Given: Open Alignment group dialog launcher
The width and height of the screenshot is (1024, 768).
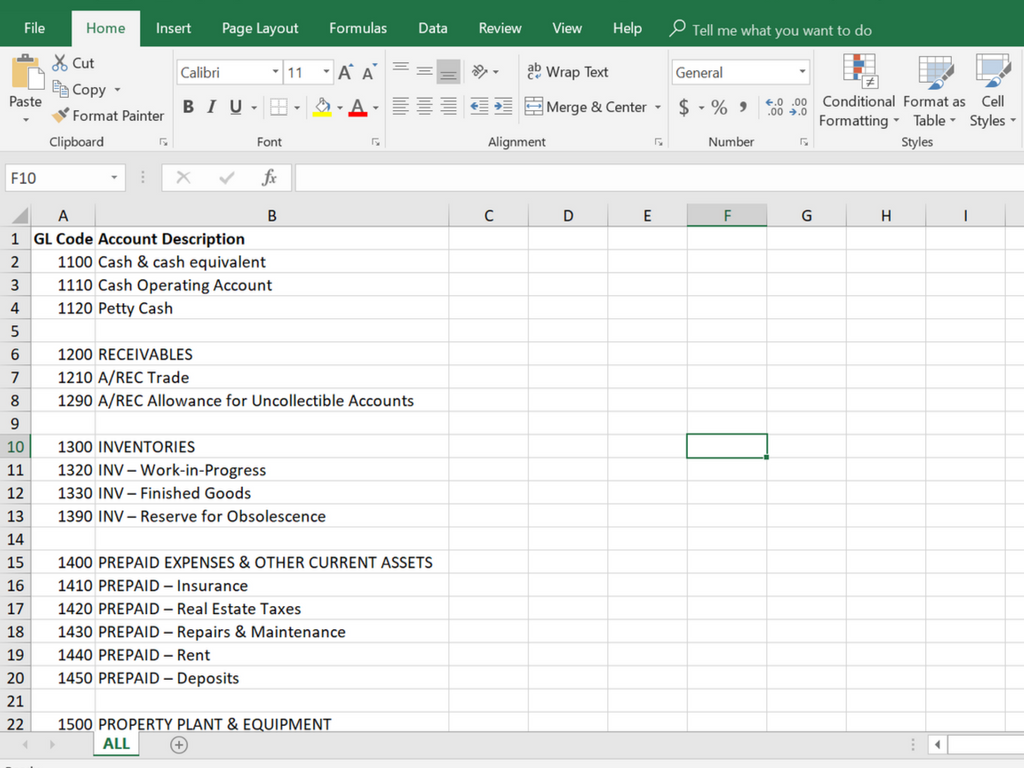Looking at the screenshot, I should (658, 142).
